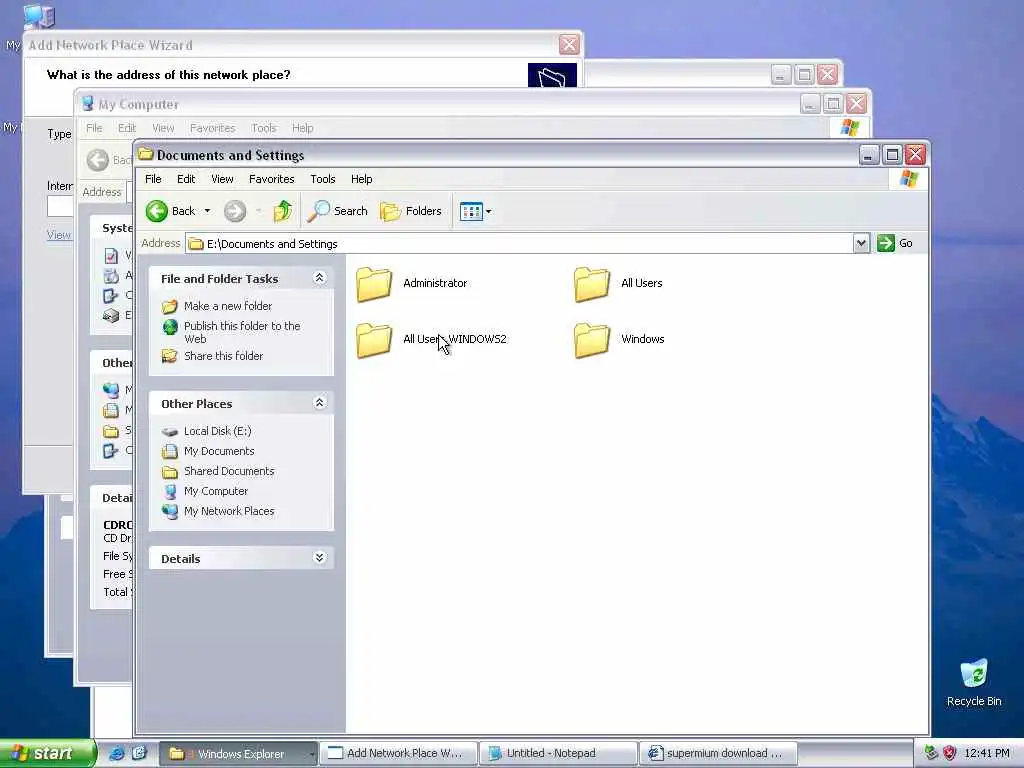1024x768 pixels.
Task: Click Make a new folder
Action: [228, 306]
